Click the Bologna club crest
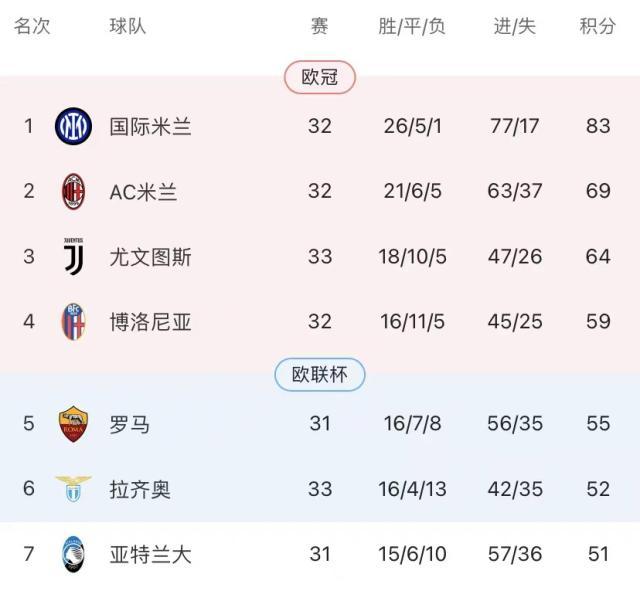 pyautogui.click(x=73, y=322)
